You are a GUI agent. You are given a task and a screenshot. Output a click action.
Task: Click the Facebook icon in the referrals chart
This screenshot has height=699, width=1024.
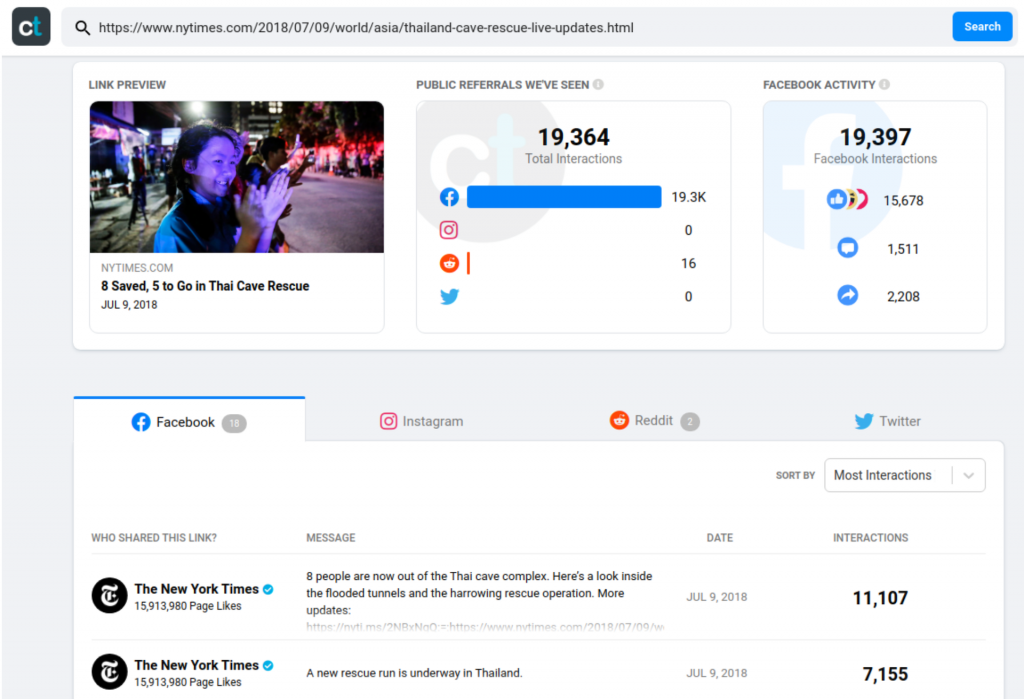tap(449, 197)
